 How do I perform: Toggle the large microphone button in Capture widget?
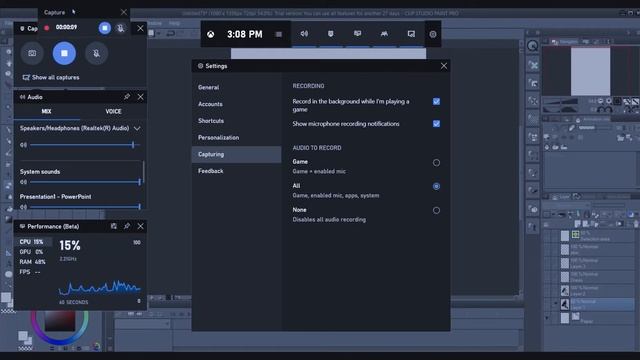pyautogui.click(x=96, y=53)
